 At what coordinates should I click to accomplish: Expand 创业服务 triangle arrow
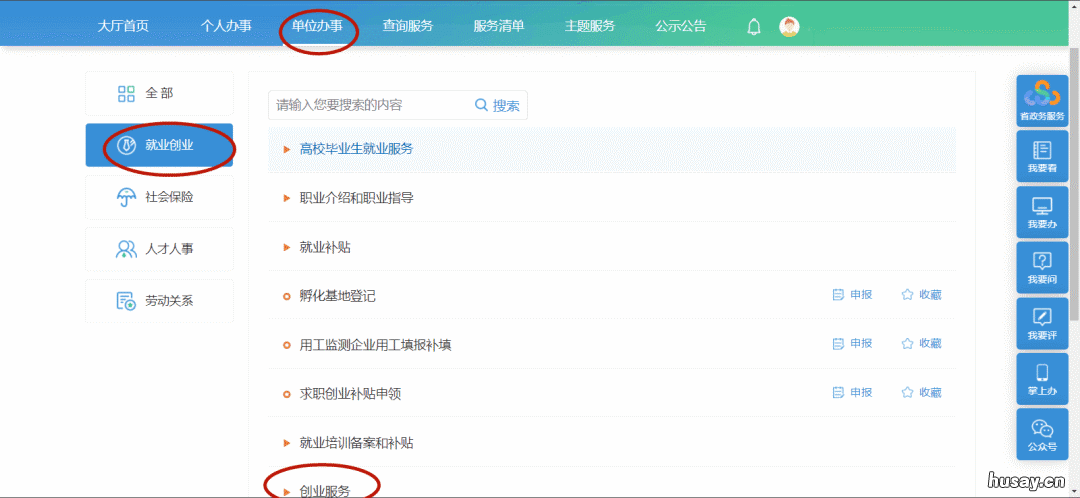click(x=287, y=492)
